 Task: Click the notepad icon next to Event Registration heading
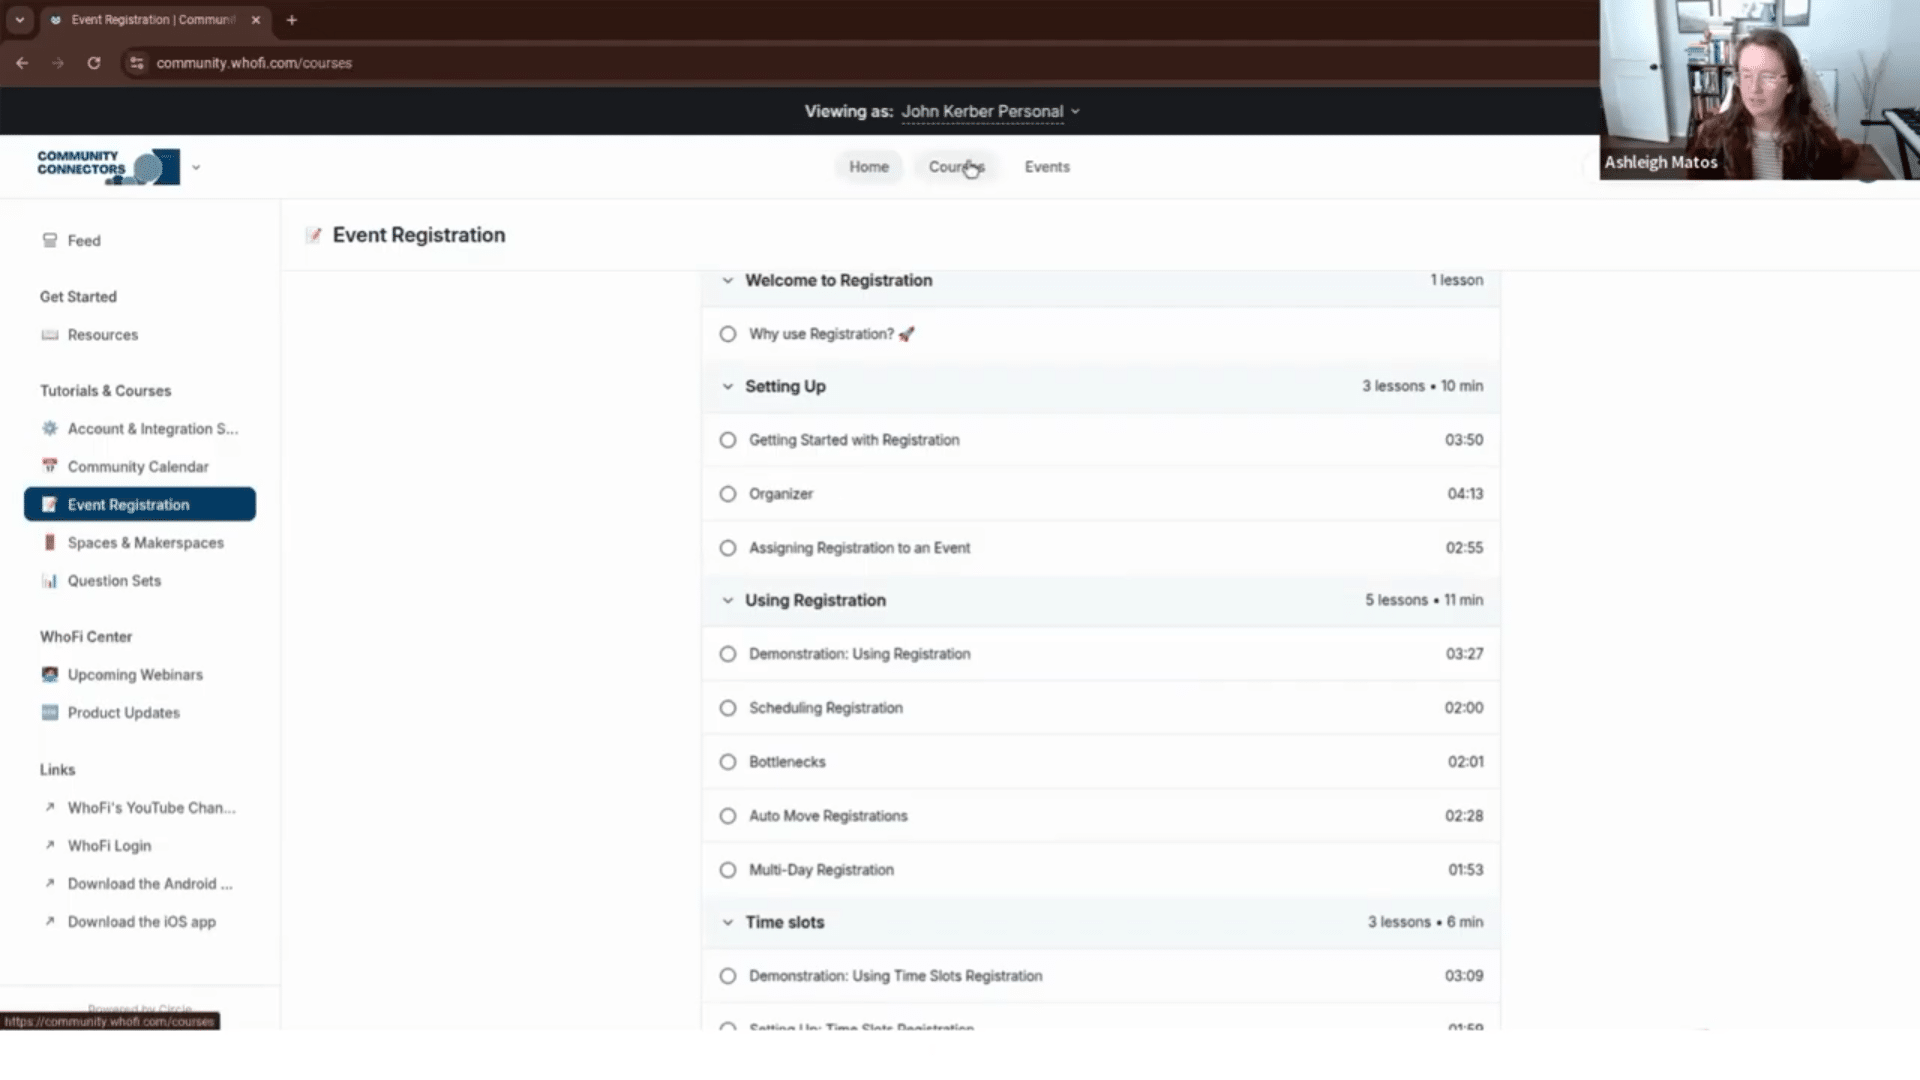[x=314, y=235]
